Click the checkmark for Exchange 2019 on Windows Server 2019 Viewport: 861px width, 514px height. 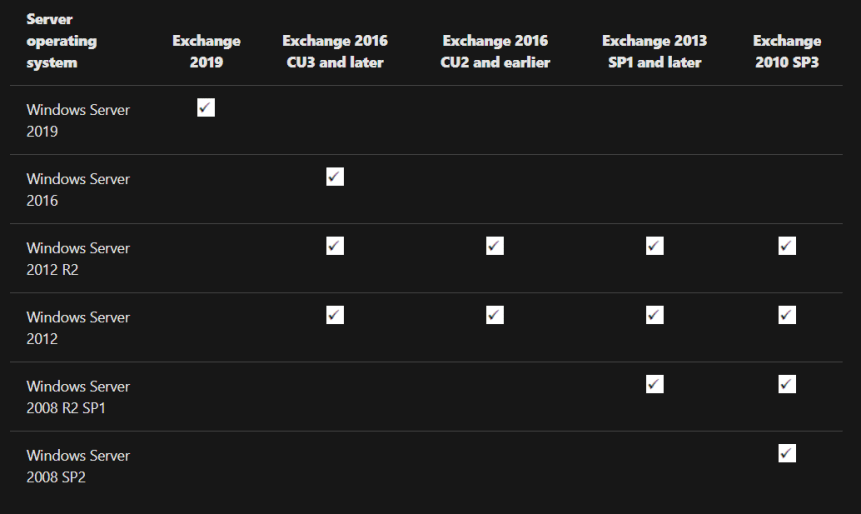point(206,108)
